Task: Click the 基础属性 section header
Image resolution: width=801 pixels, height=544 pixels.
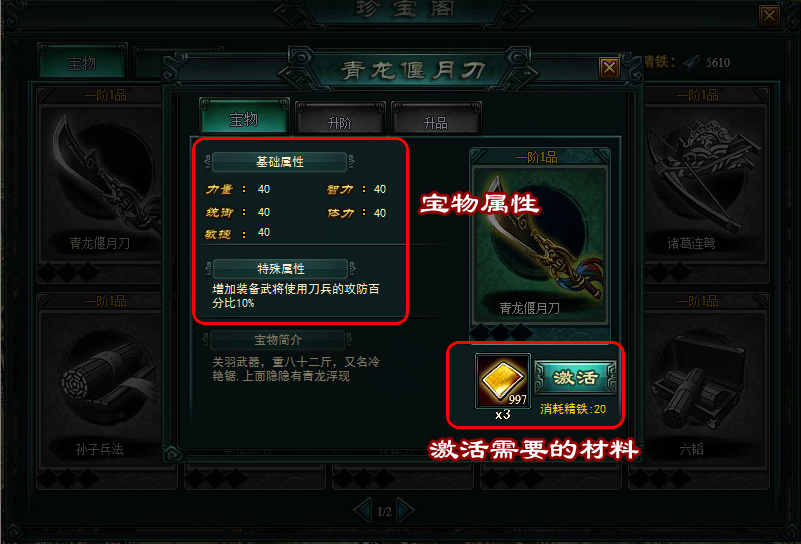Action: coord(279,162)
